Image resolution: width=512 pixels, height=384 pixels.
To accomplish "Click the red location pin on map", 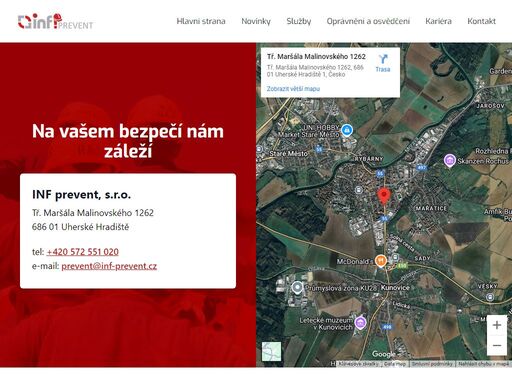I will coord(384,196).
